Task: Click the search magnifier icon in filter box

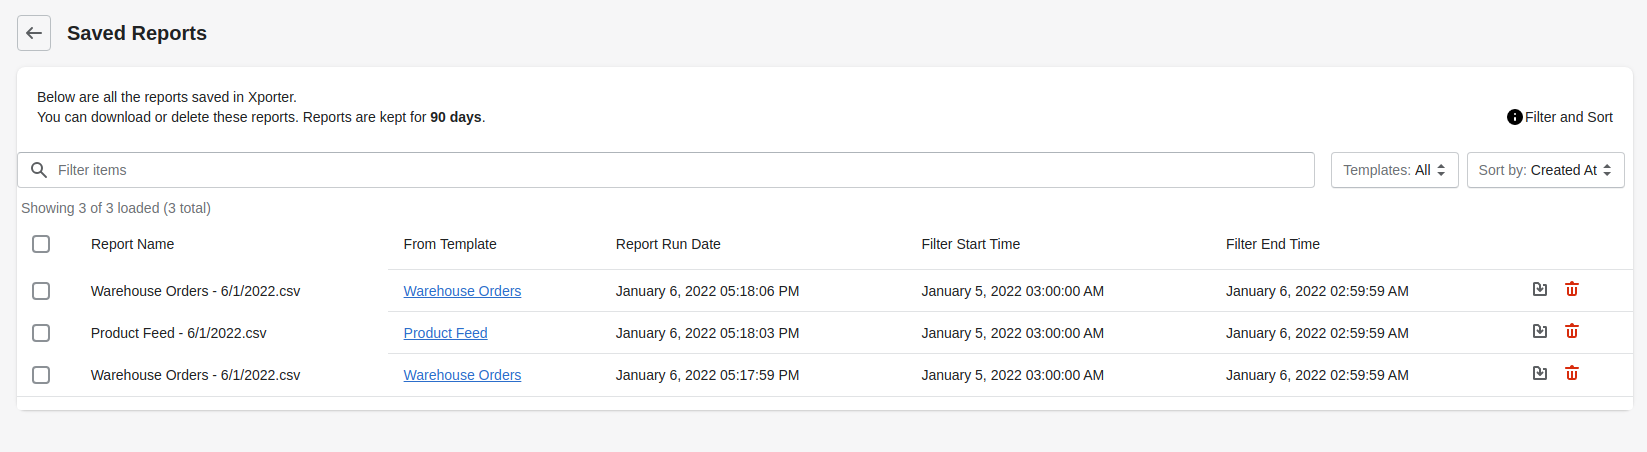Action: point(39,170)
